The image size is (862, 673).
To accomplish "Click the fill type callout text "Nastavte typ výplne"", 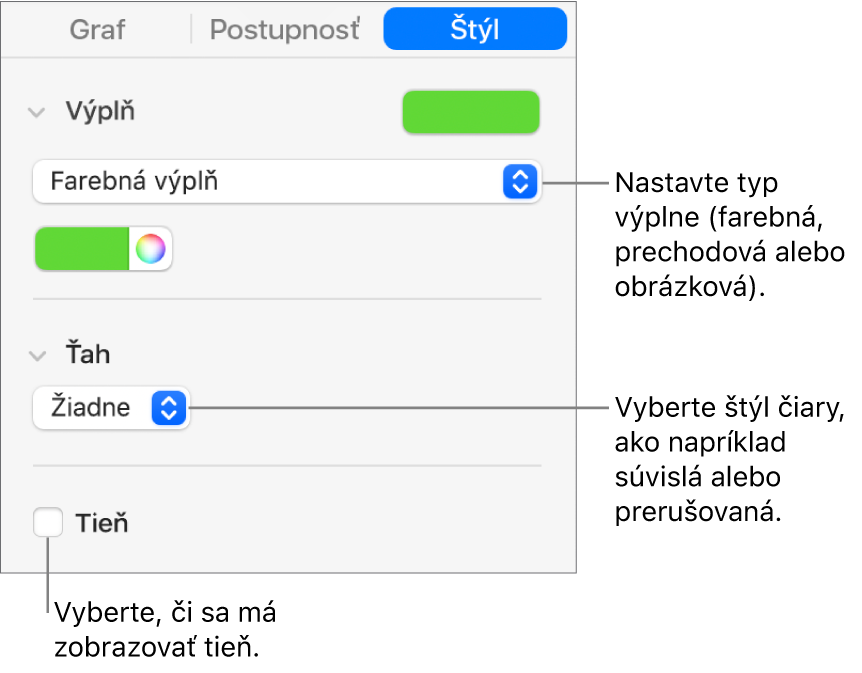I will click(696, 184).
